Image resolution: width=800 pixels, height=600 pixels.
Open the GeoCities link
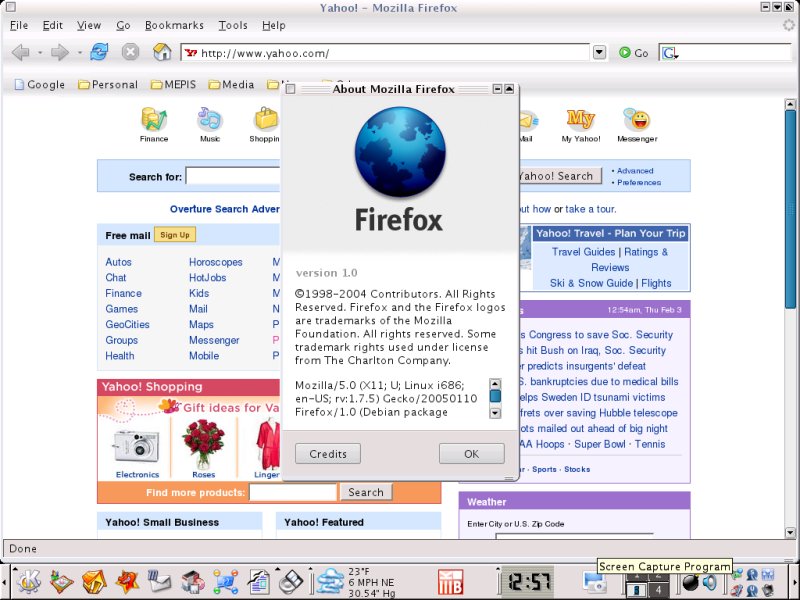pos(128,324)
